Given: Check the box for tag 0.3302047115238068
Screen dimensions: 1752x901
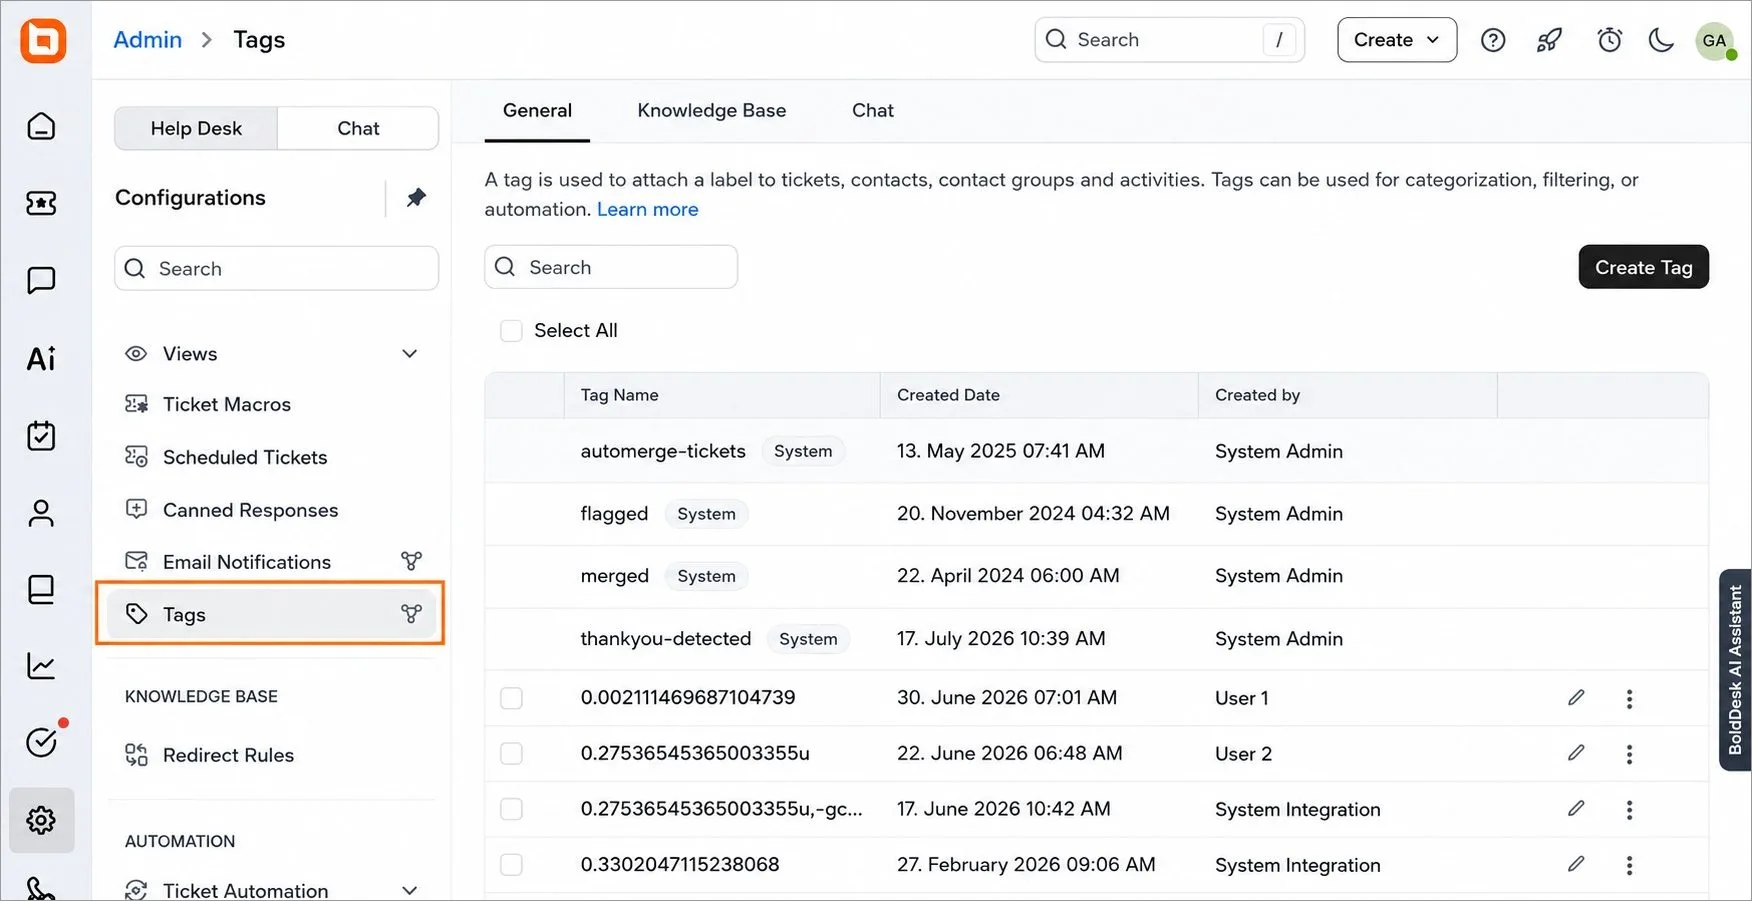Looking at the screenshot, I should point(511,864).
